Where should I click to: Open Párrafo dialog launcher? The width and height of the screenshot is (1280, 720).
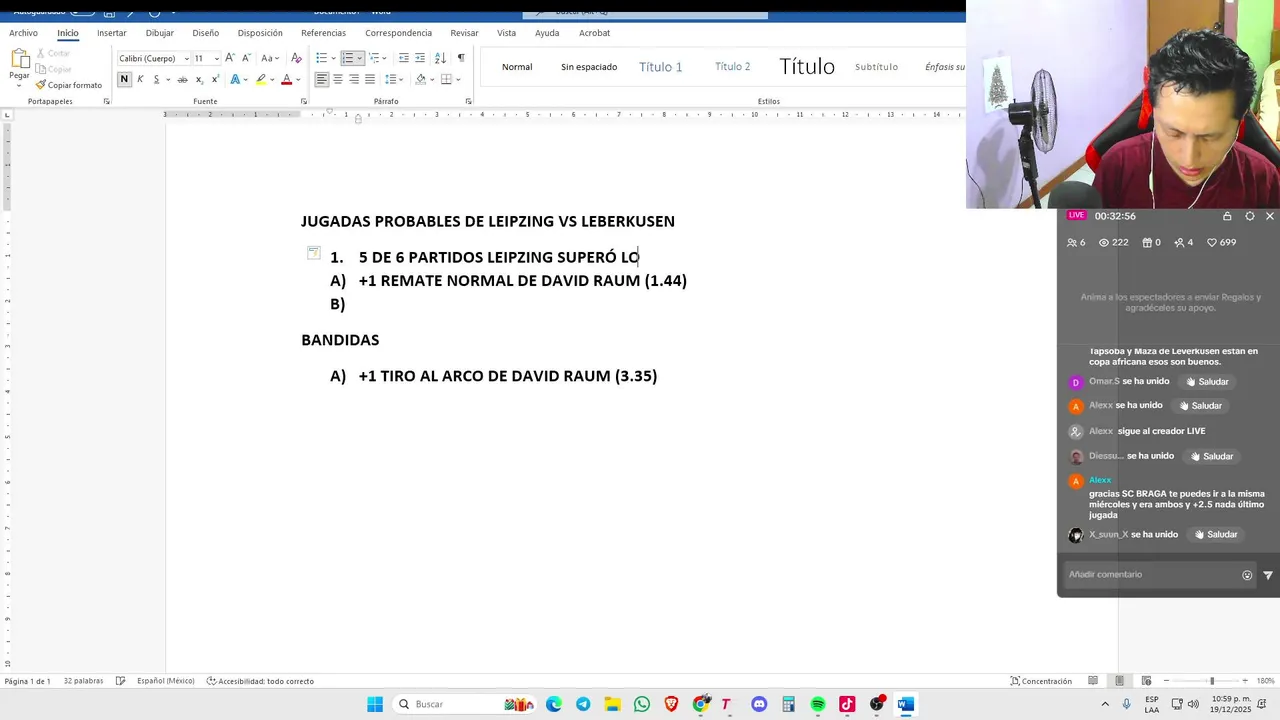(468, 101)
